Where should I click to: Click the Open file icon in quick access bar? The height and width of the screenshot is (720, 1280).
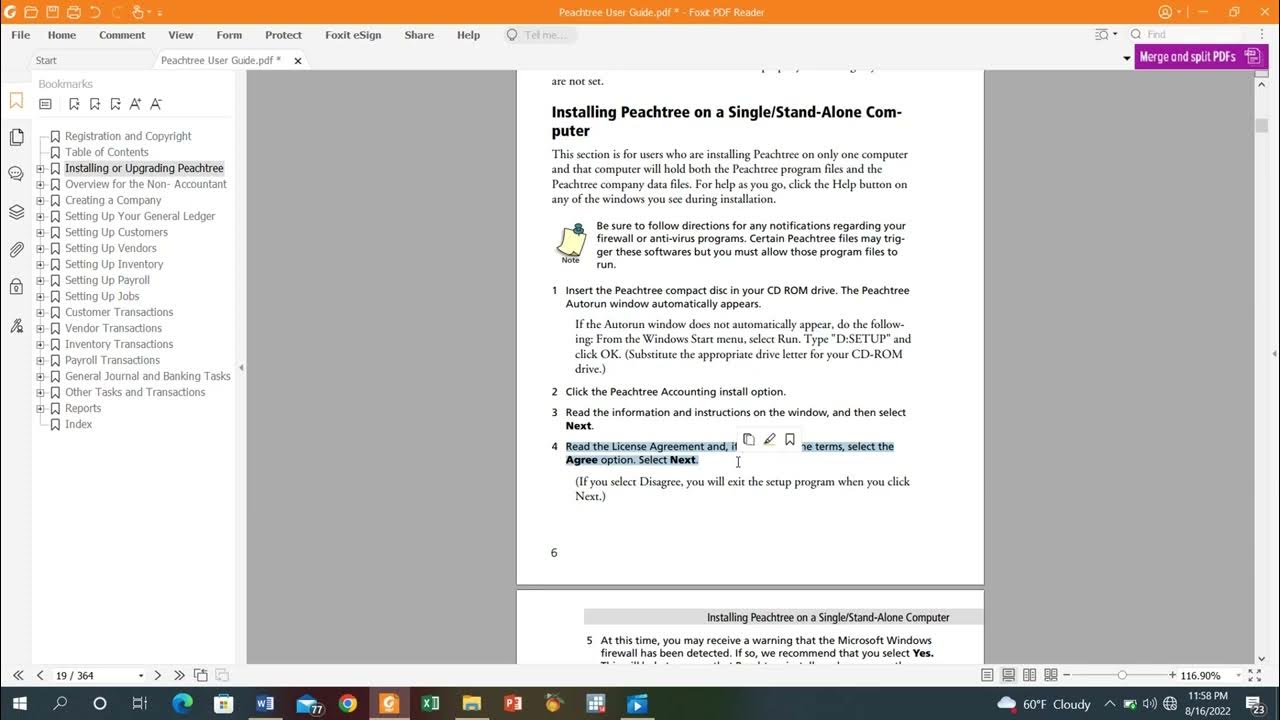click(31, 12)
